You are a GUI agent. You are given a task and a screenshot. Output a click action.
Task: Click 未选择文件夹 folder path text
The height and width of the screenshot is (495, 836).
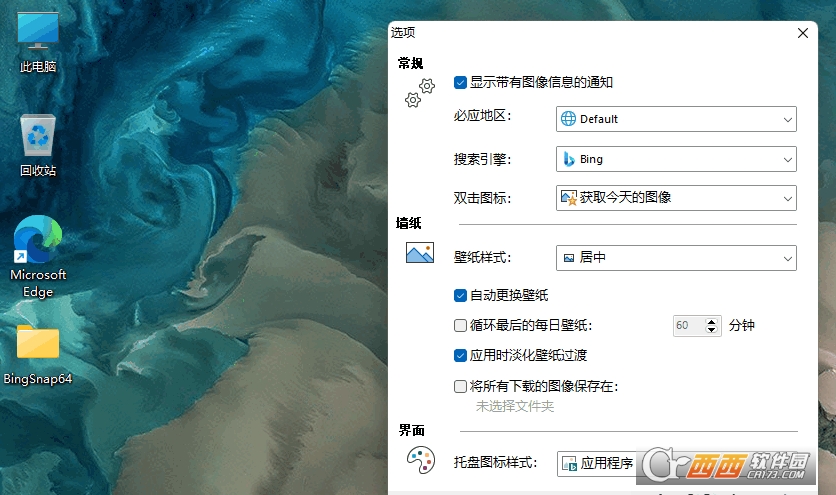tap(514, 406)
